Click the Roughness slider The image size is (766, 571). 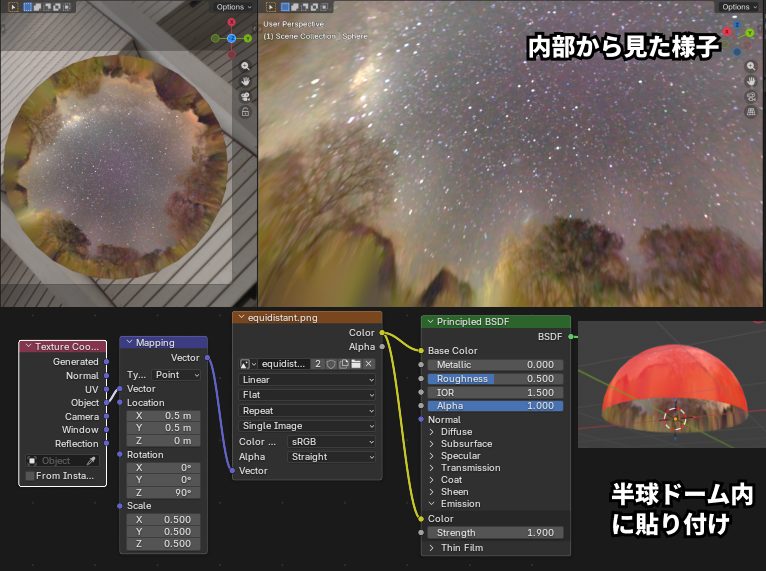pyautogui.click(x=495, y=379)
